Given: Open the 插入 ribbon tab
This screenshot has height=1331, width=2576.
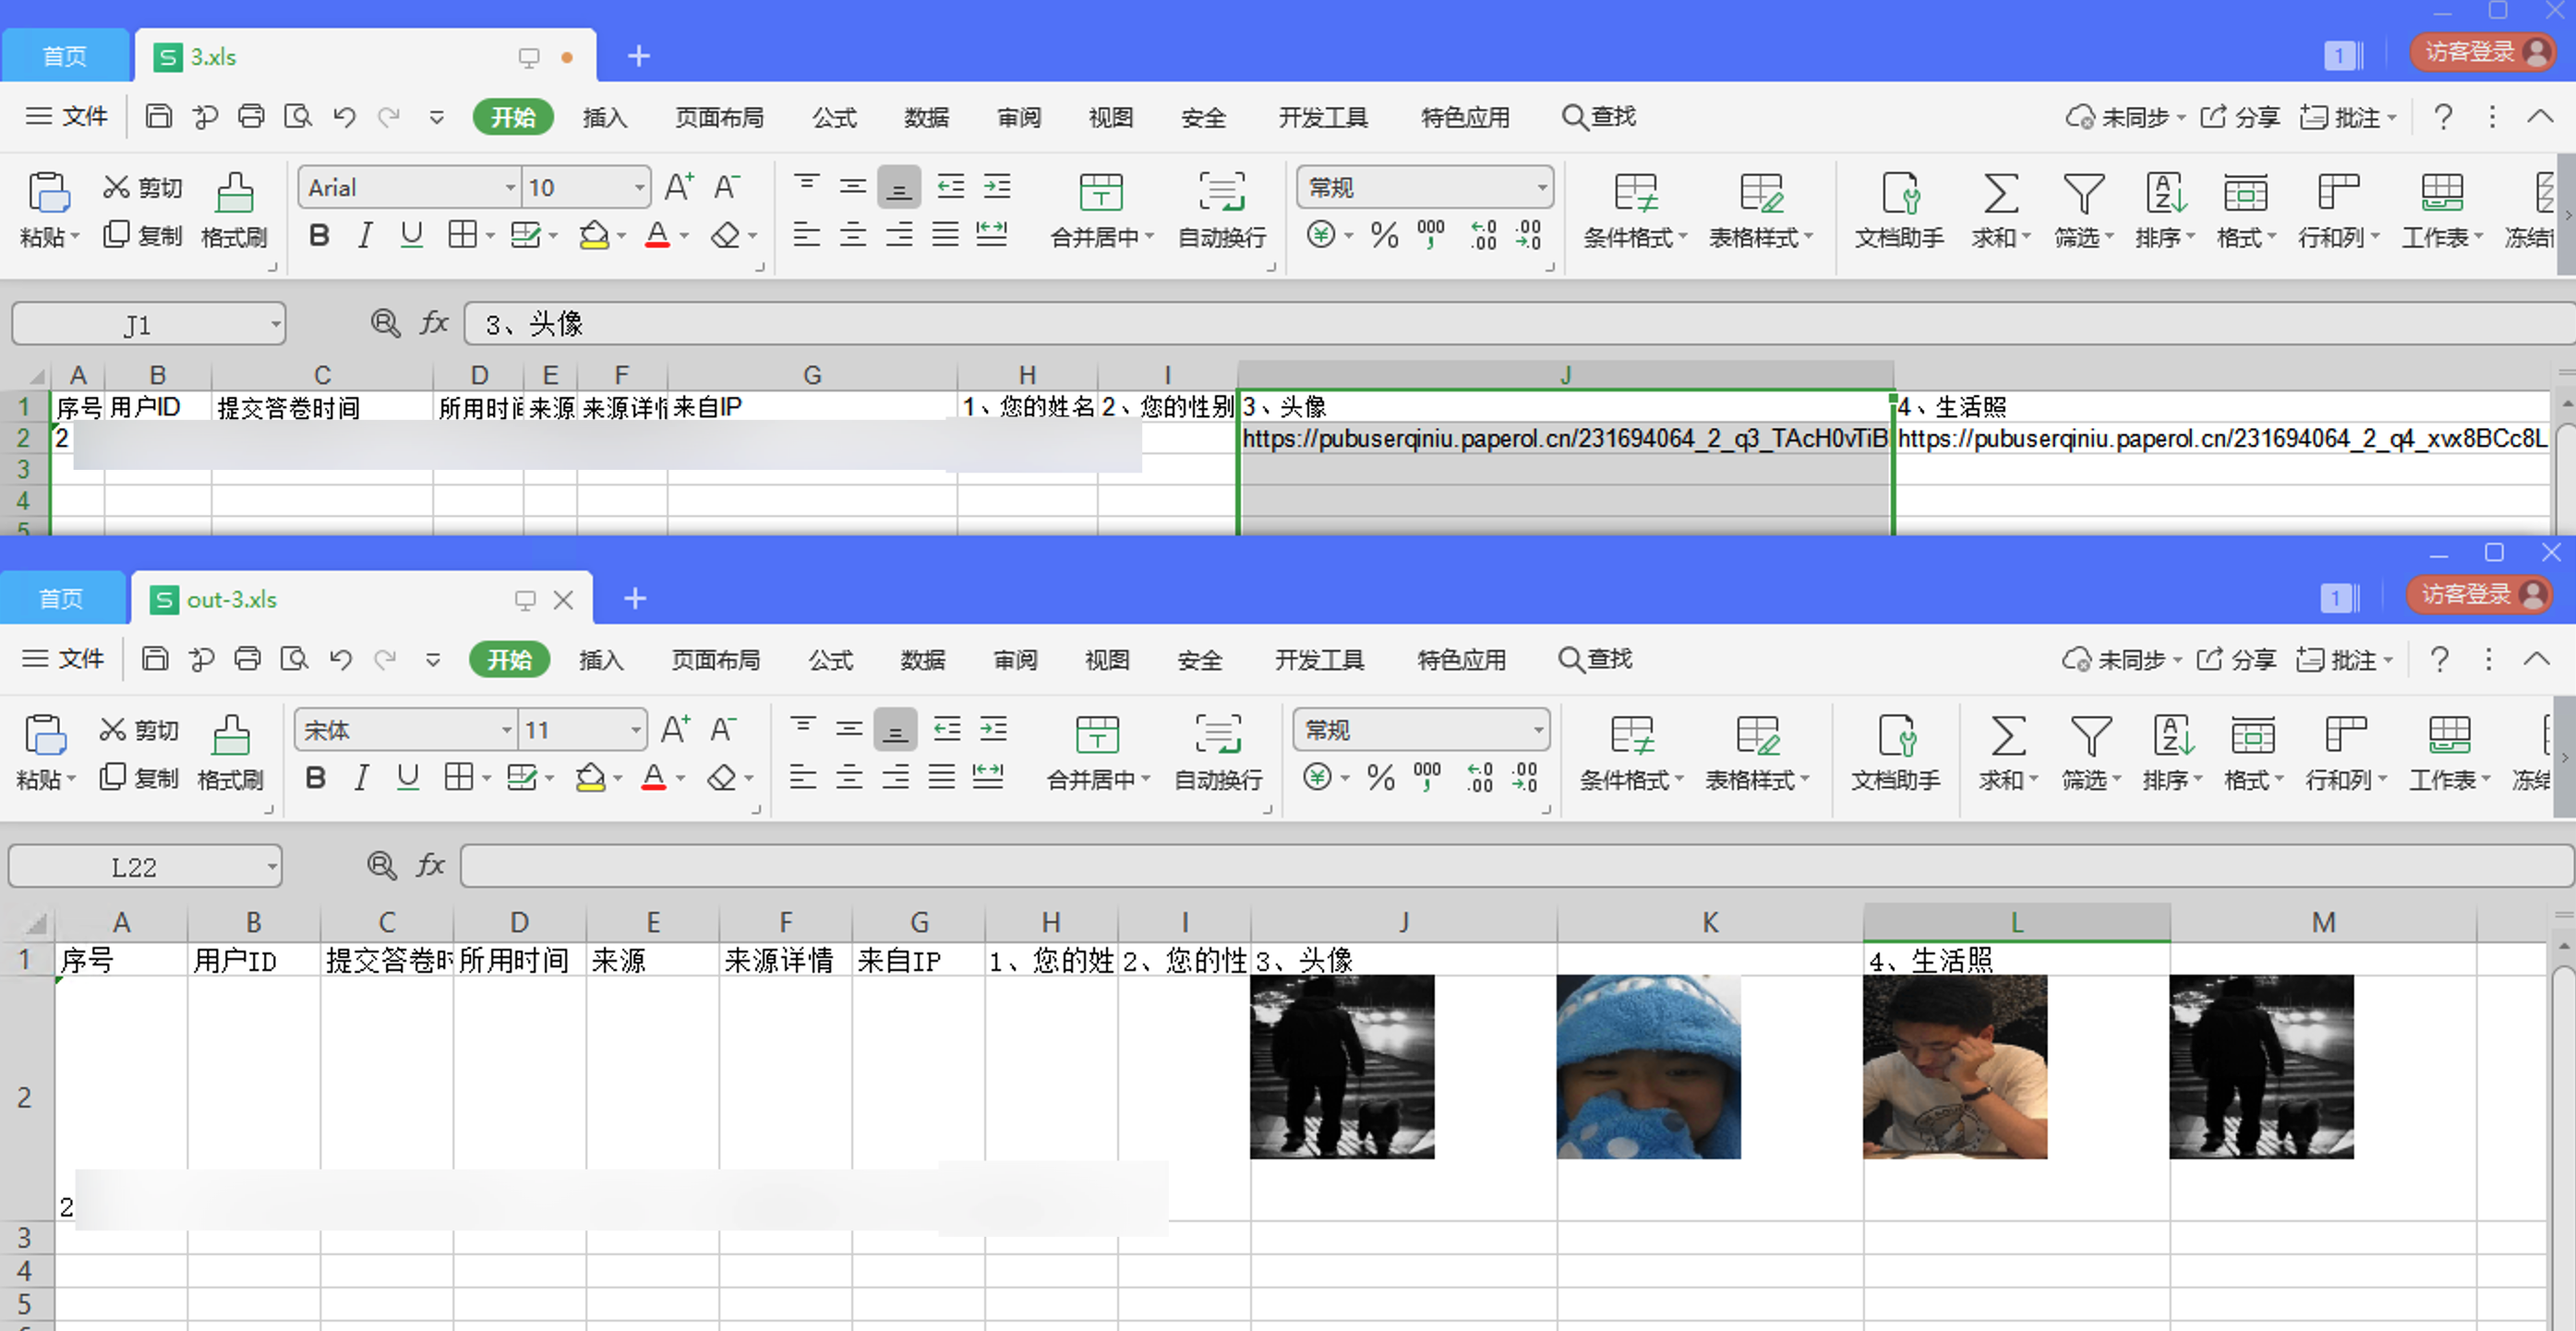Looking at the screenshot, I should [604, 117].
